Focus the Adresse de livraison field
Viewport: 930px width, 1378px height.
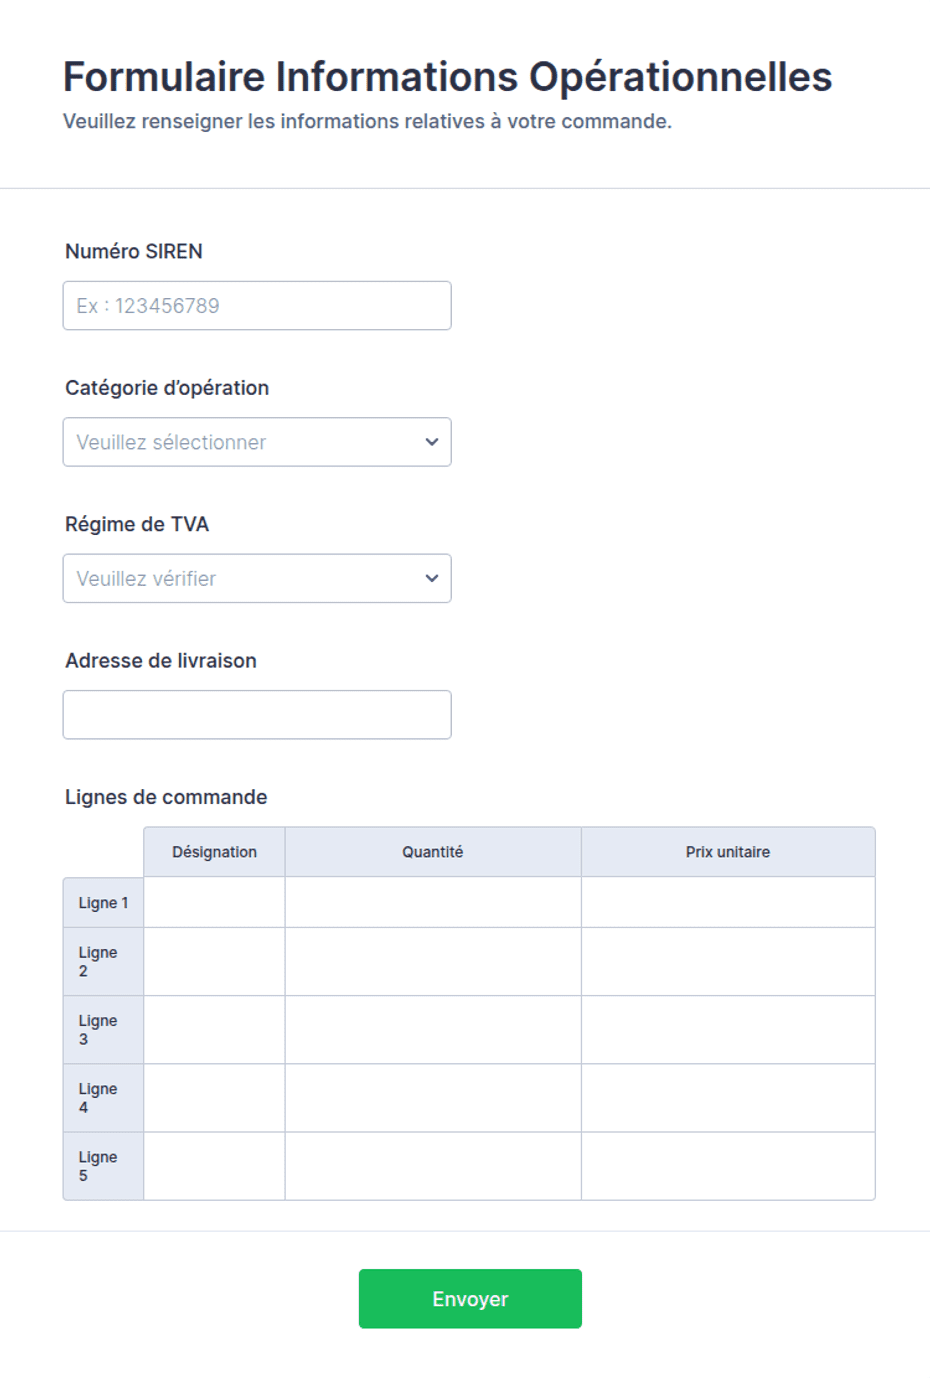257,715
